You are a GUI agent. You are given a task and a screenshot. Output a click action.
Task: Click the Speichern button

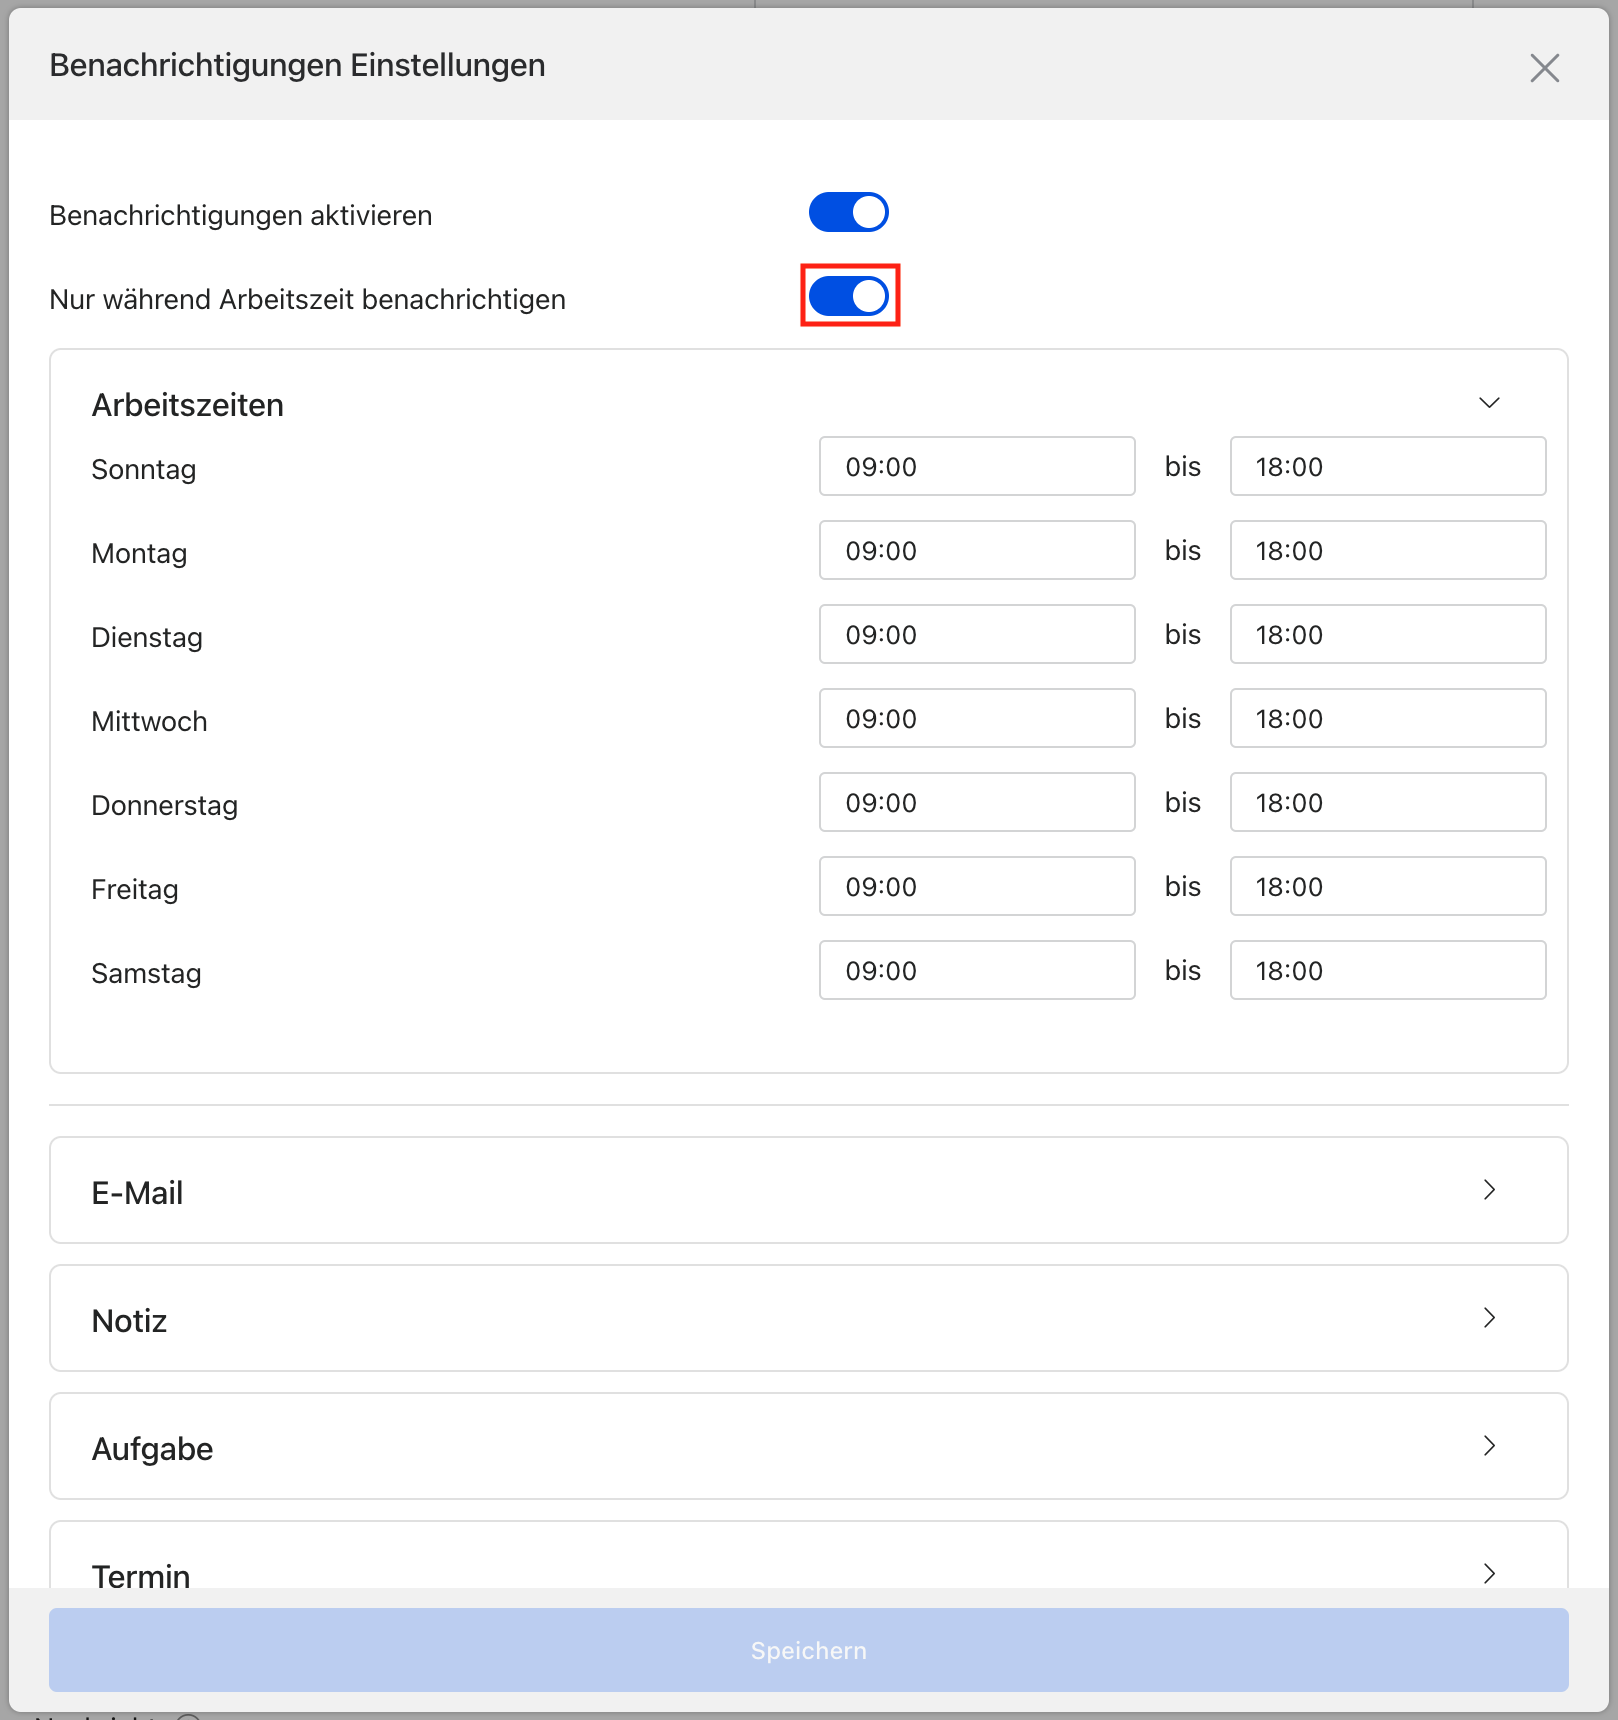(808, 1650)
